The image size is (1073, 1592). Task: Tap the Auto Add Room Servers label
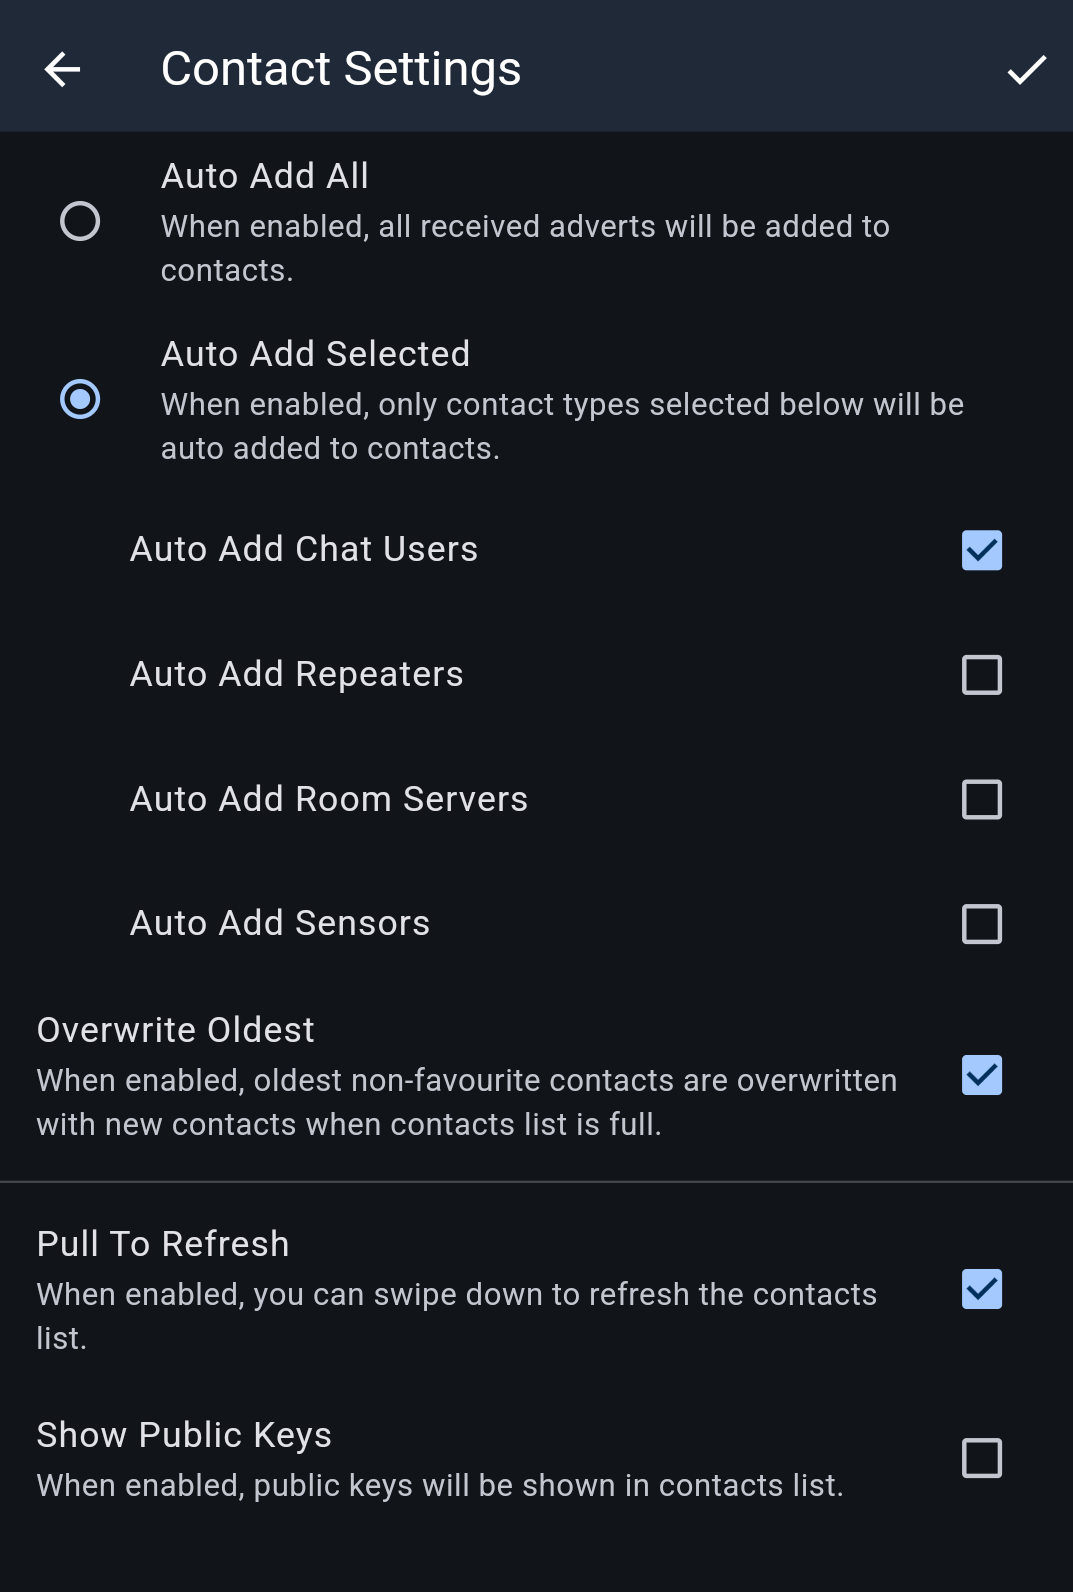pos(329,799)
